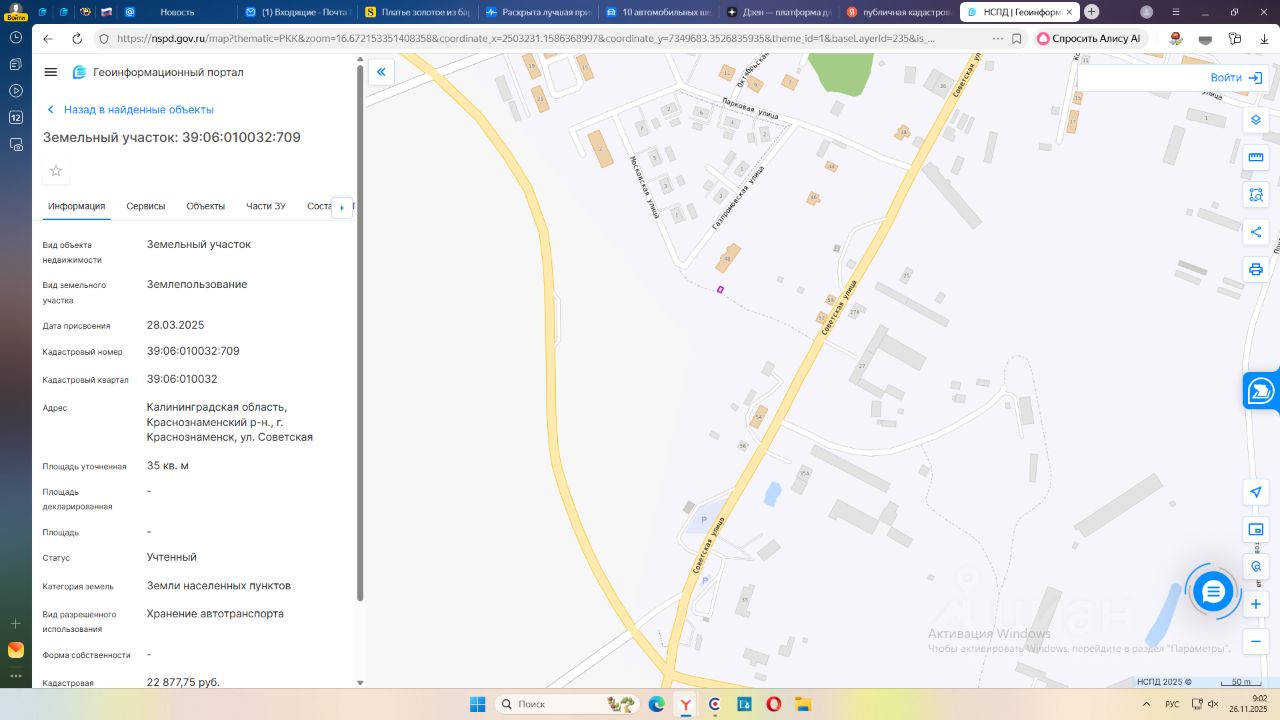The width and height of the screenshot is (1280, 720).
Task: Click the Windows taskbar search box
Action: coord(567,704)
